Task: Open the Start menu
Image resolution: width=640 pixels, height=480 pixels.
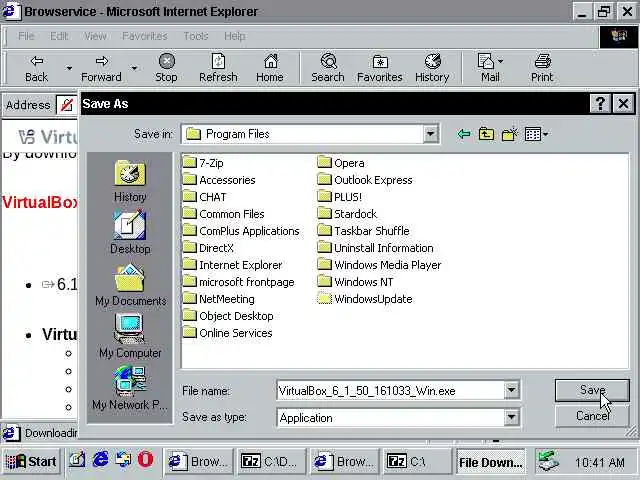Action: pyautogui.click(x=31, y=461)
